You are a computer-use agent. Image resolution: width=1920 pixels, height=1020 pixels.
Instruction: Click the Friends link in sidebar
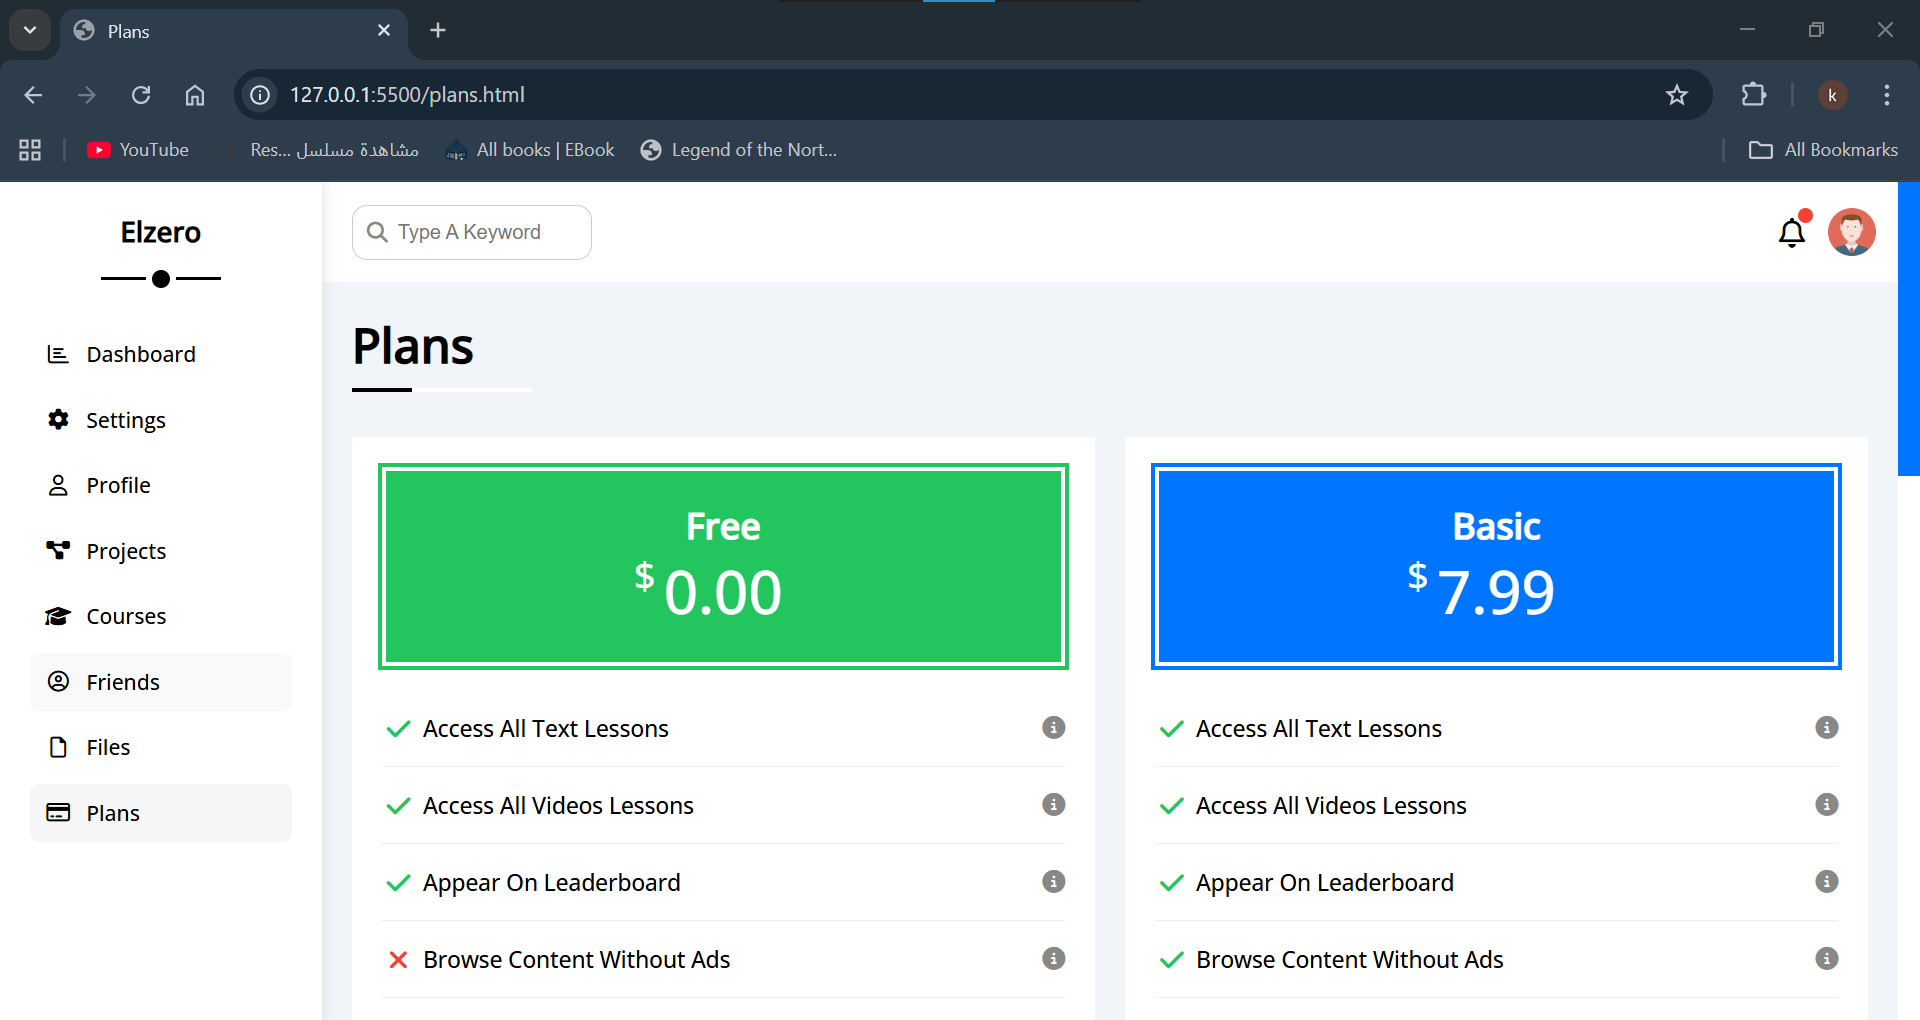point(122,681)
